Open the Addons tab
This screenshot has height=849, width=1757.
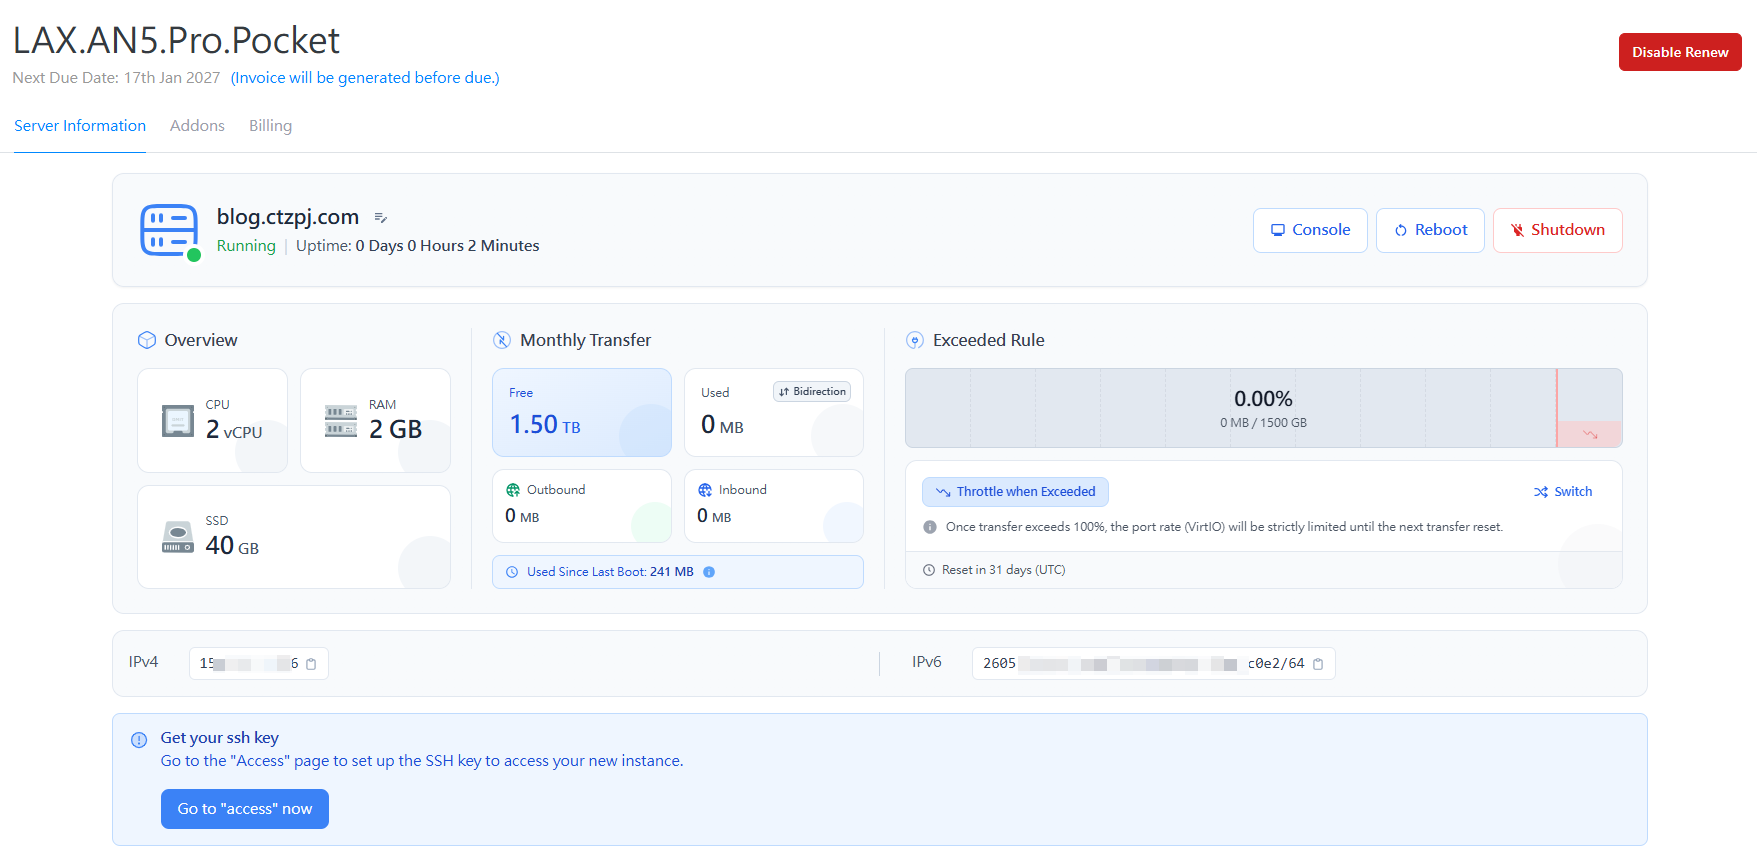pos(197,126)
